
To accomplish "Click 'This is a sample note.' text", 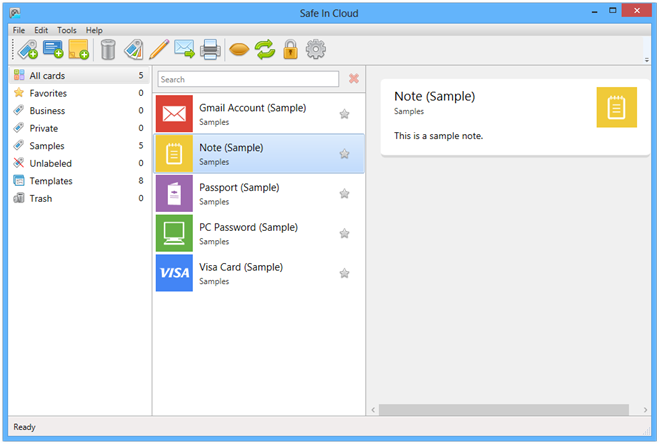I will (x=438, y=136).
